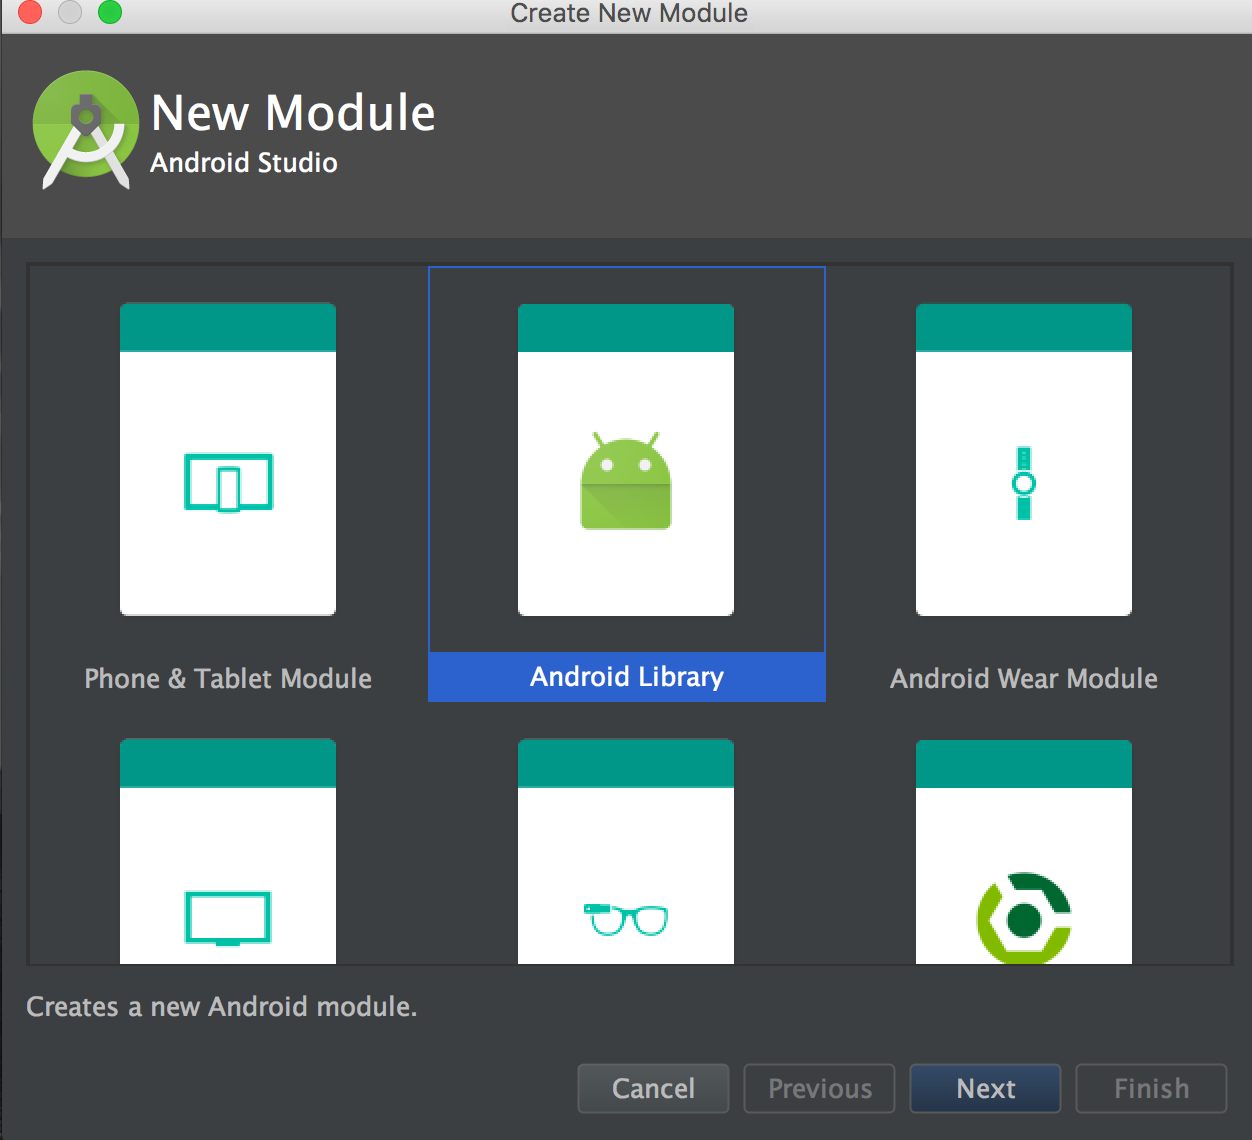Viewport: 1252px width, 1140px height.
Task: Pick the Glass module eyeglasses icon
Action: pyautogui.click(x=626, y=919)
